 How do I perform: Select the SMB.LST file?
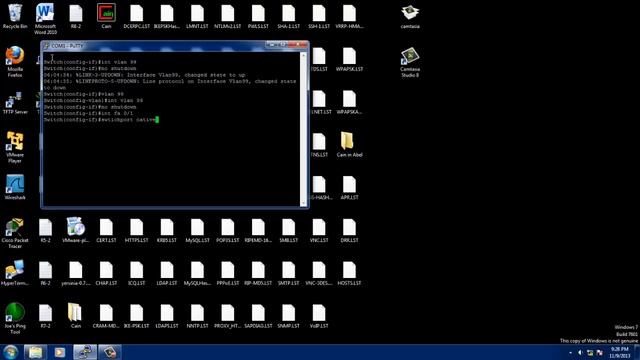tap(289, 230)
